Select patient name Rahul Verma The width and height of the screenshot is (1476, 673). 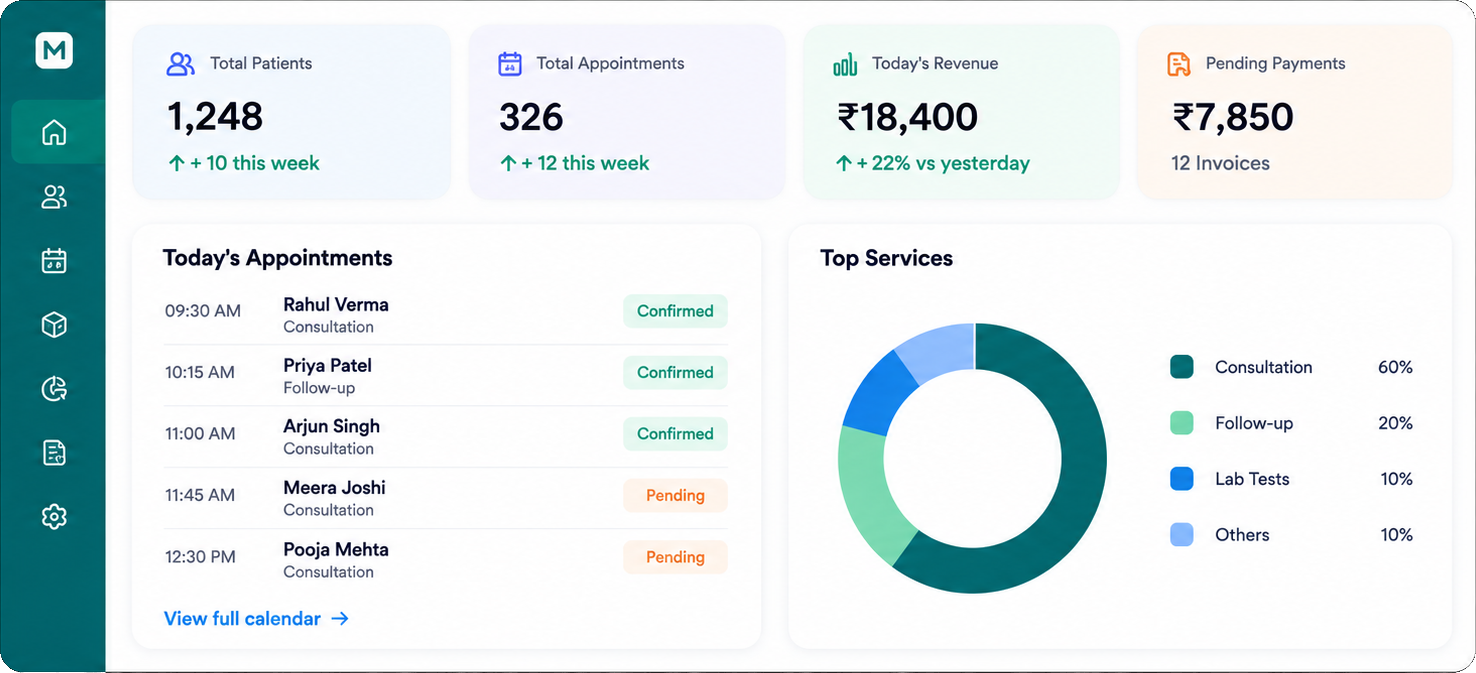pos(336,305)
